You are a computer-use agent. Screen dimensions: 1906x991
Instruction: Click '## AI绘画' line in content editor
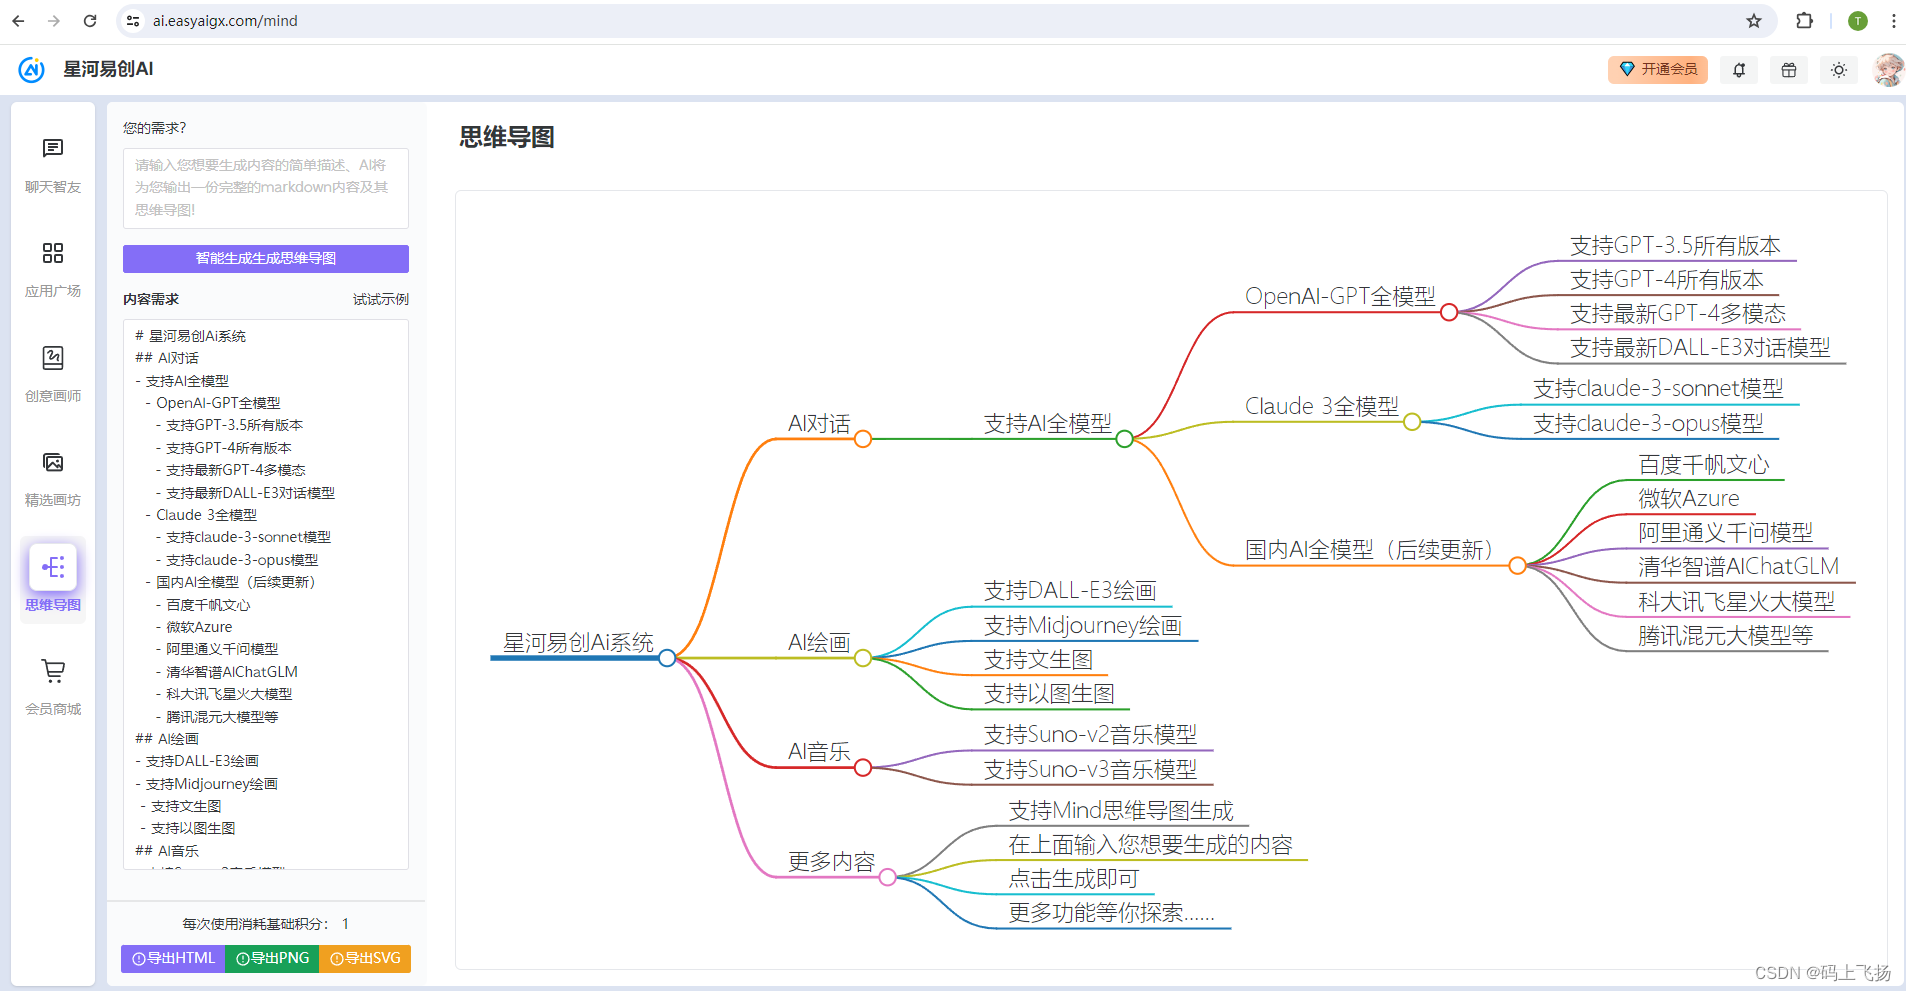click(x=167, y=739)
